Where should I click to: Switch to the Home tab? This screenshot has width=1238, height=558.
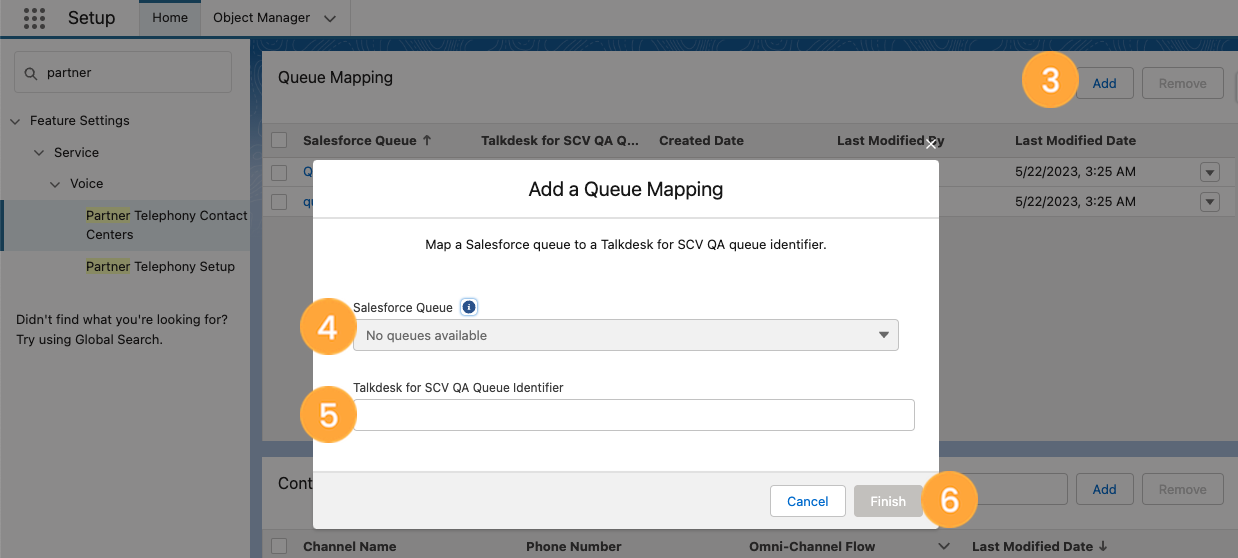(x=170, y=18)
